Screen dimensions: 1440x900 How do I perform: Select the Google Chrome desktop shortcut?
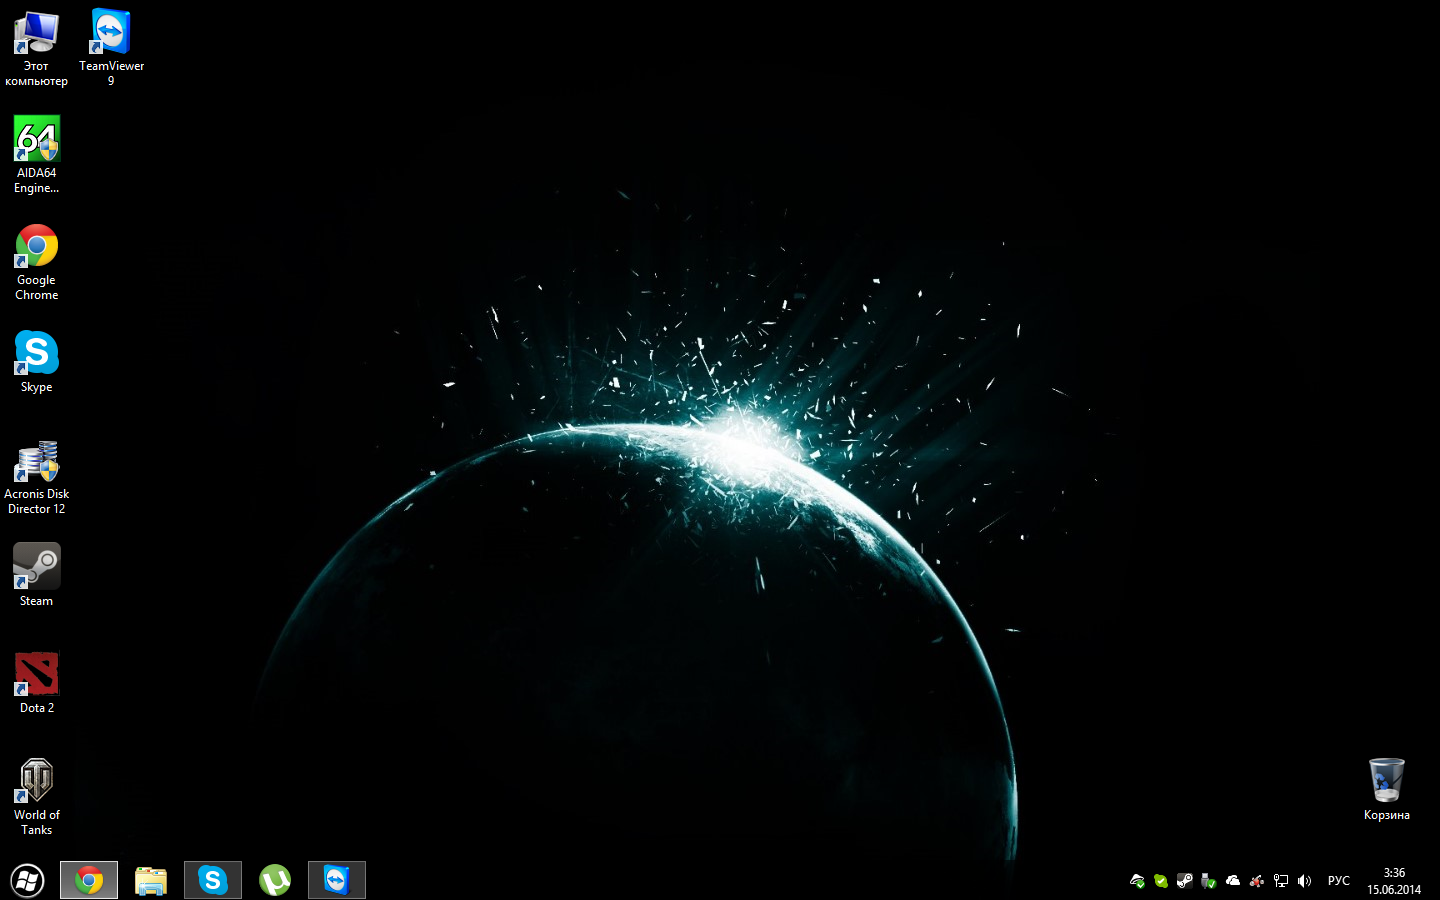click(37, 262)
